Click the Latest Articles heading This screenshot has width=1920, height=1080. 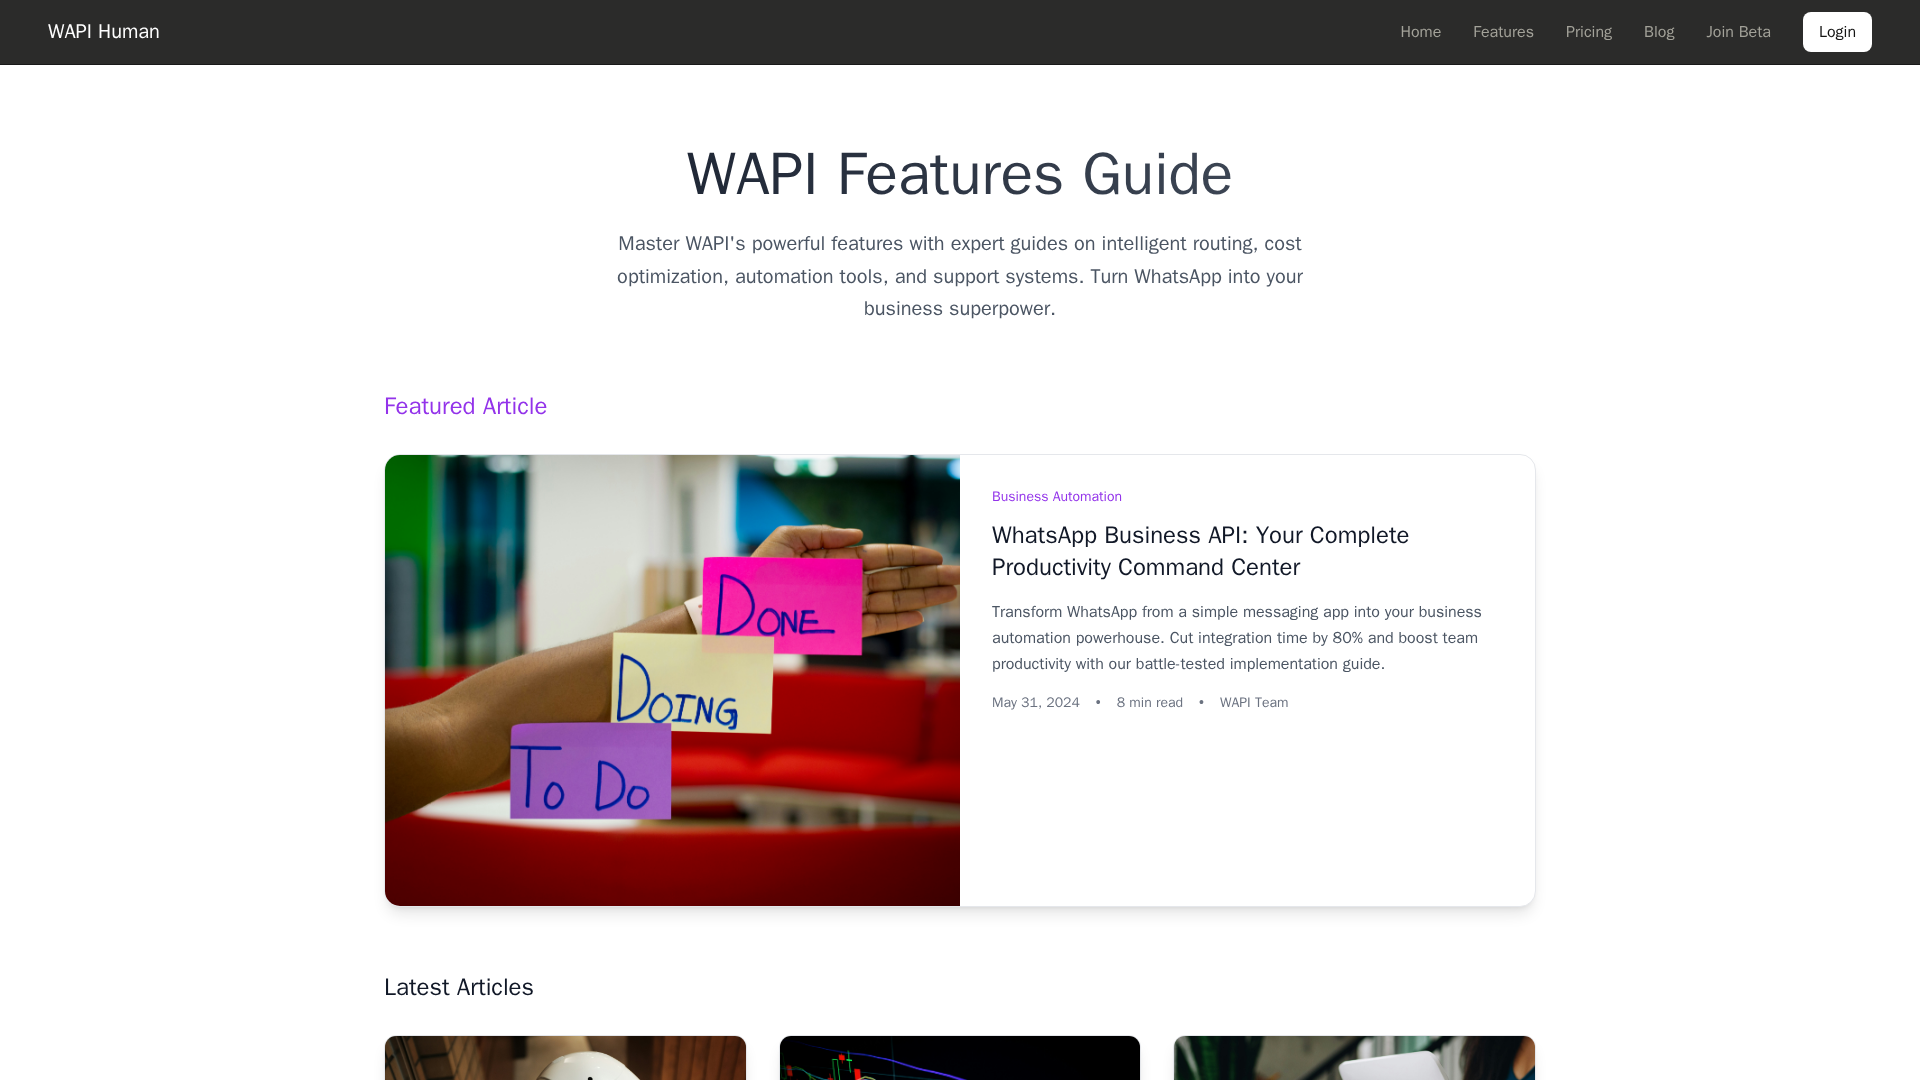pos(459,987)
